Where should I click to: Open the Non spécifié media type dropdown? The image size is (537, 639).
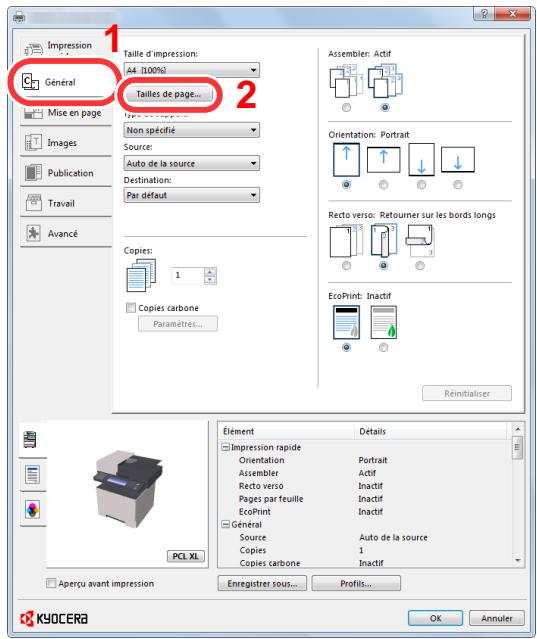191,130
